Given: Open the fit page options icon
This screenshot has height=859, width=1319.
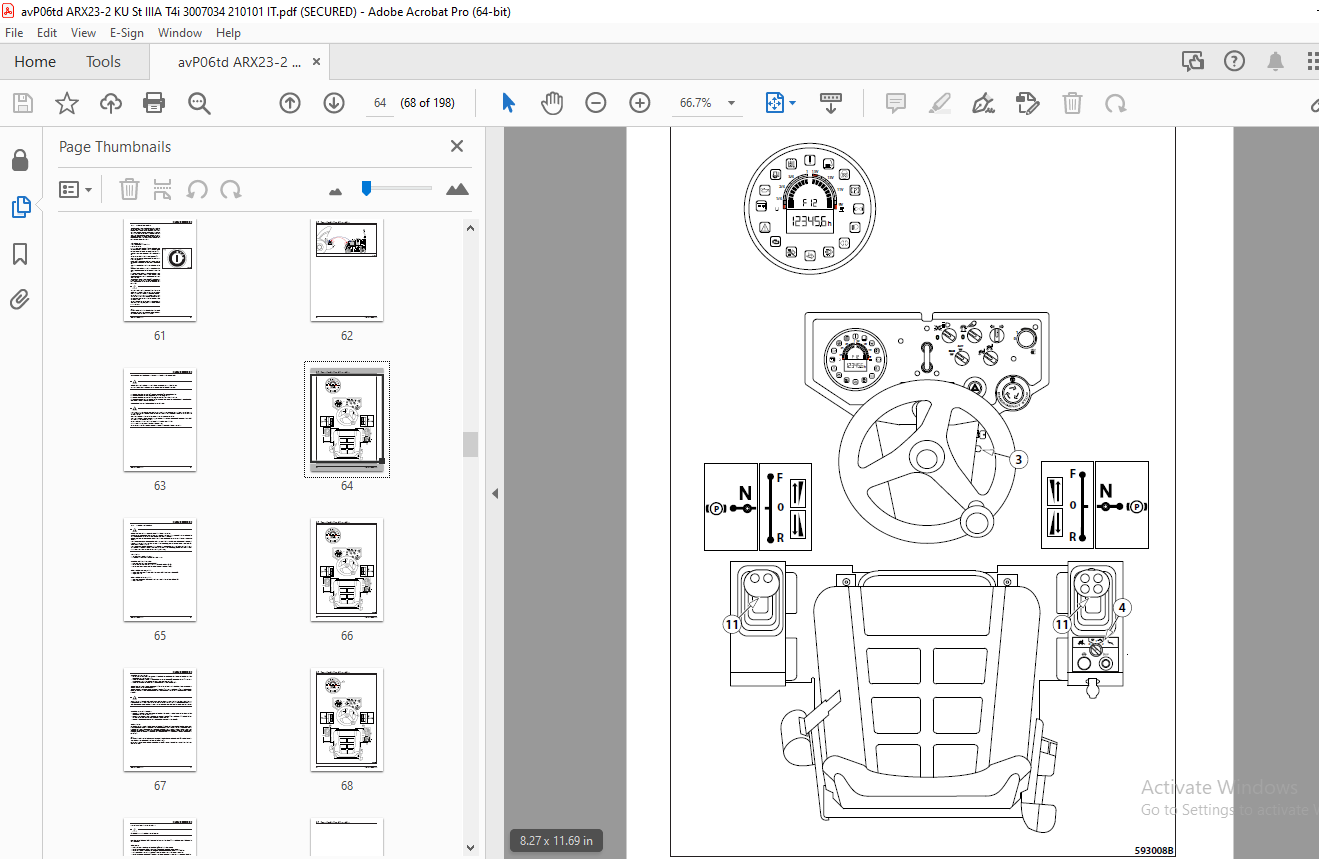Looking at the screenshot, I should click(x=775, y=103).
